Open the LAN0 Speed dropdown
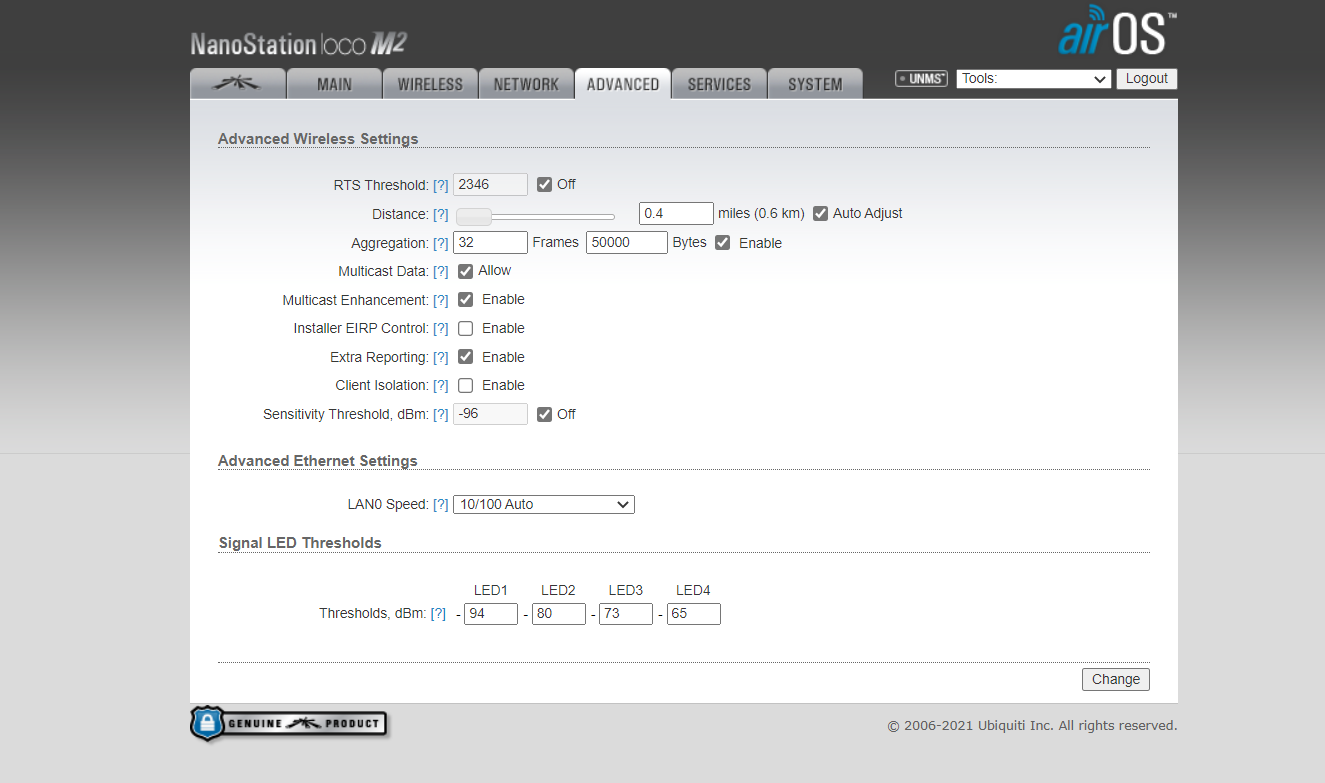This screenshot has width=1325, height=783. click(544, 504)
